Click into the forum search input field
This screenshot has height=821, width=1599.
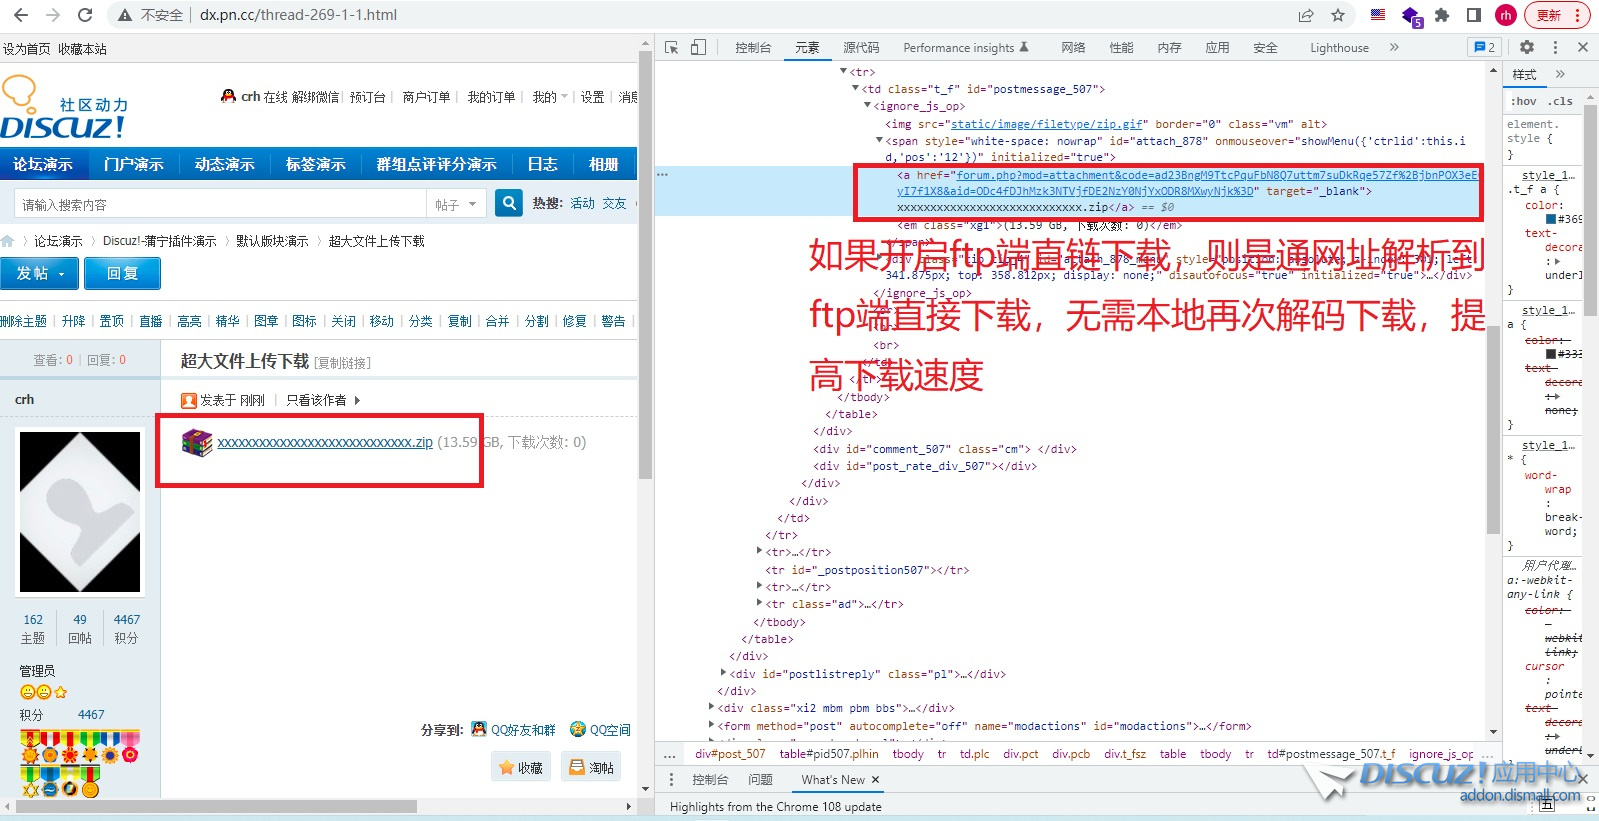[x=220, y=204]
